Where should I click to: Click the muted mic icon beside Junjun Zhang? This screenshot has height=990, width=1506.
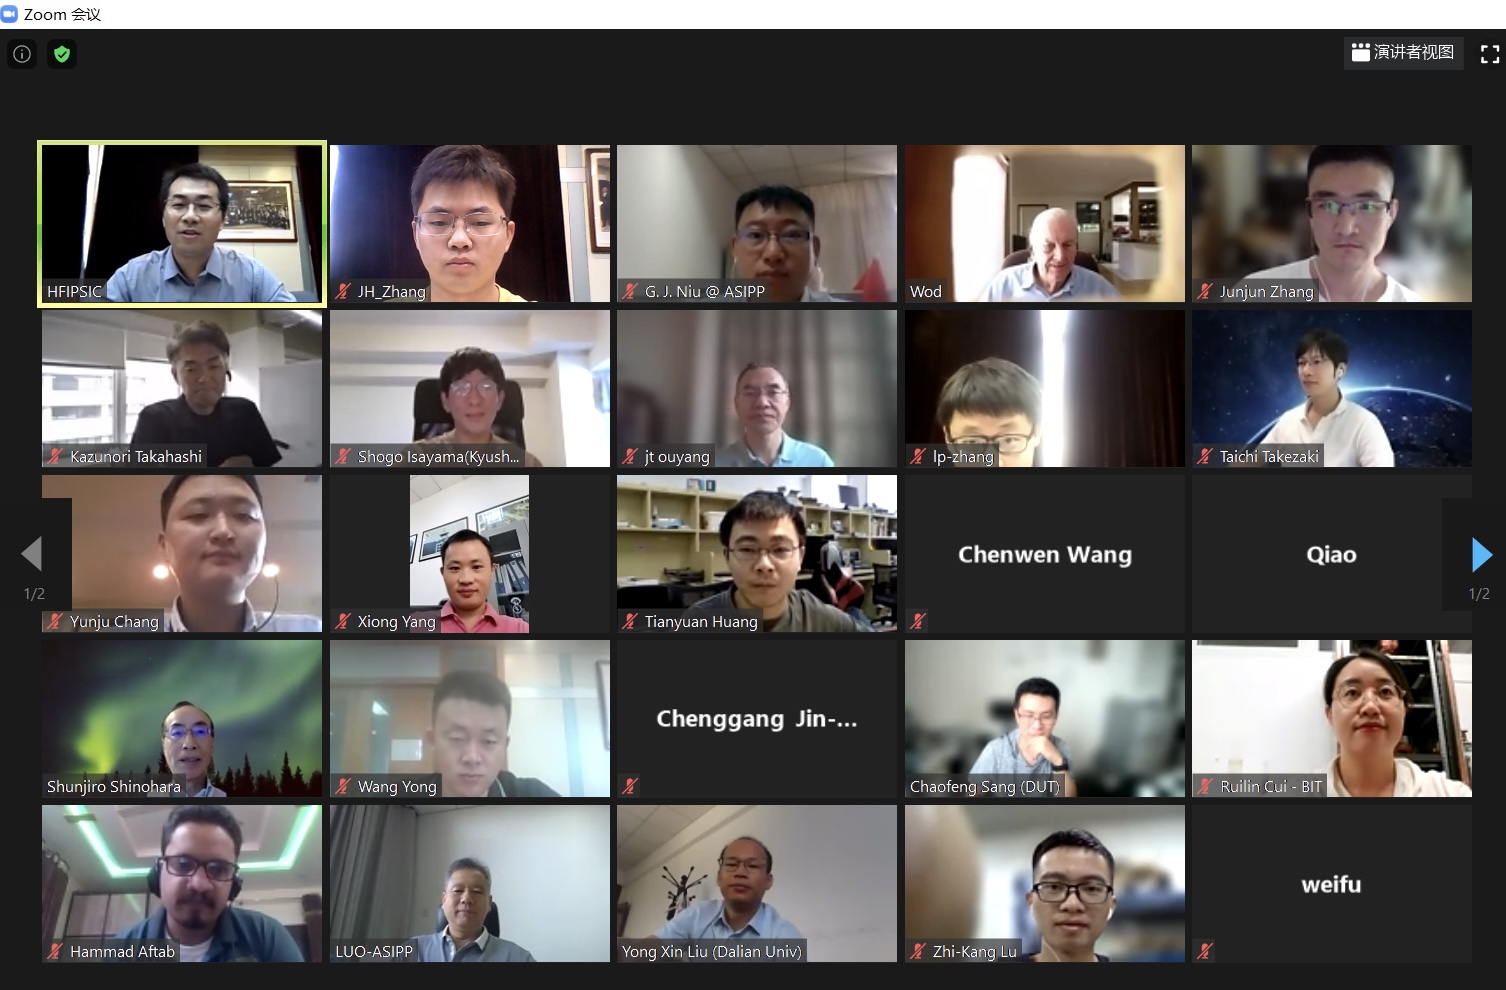pos(1205,291)
